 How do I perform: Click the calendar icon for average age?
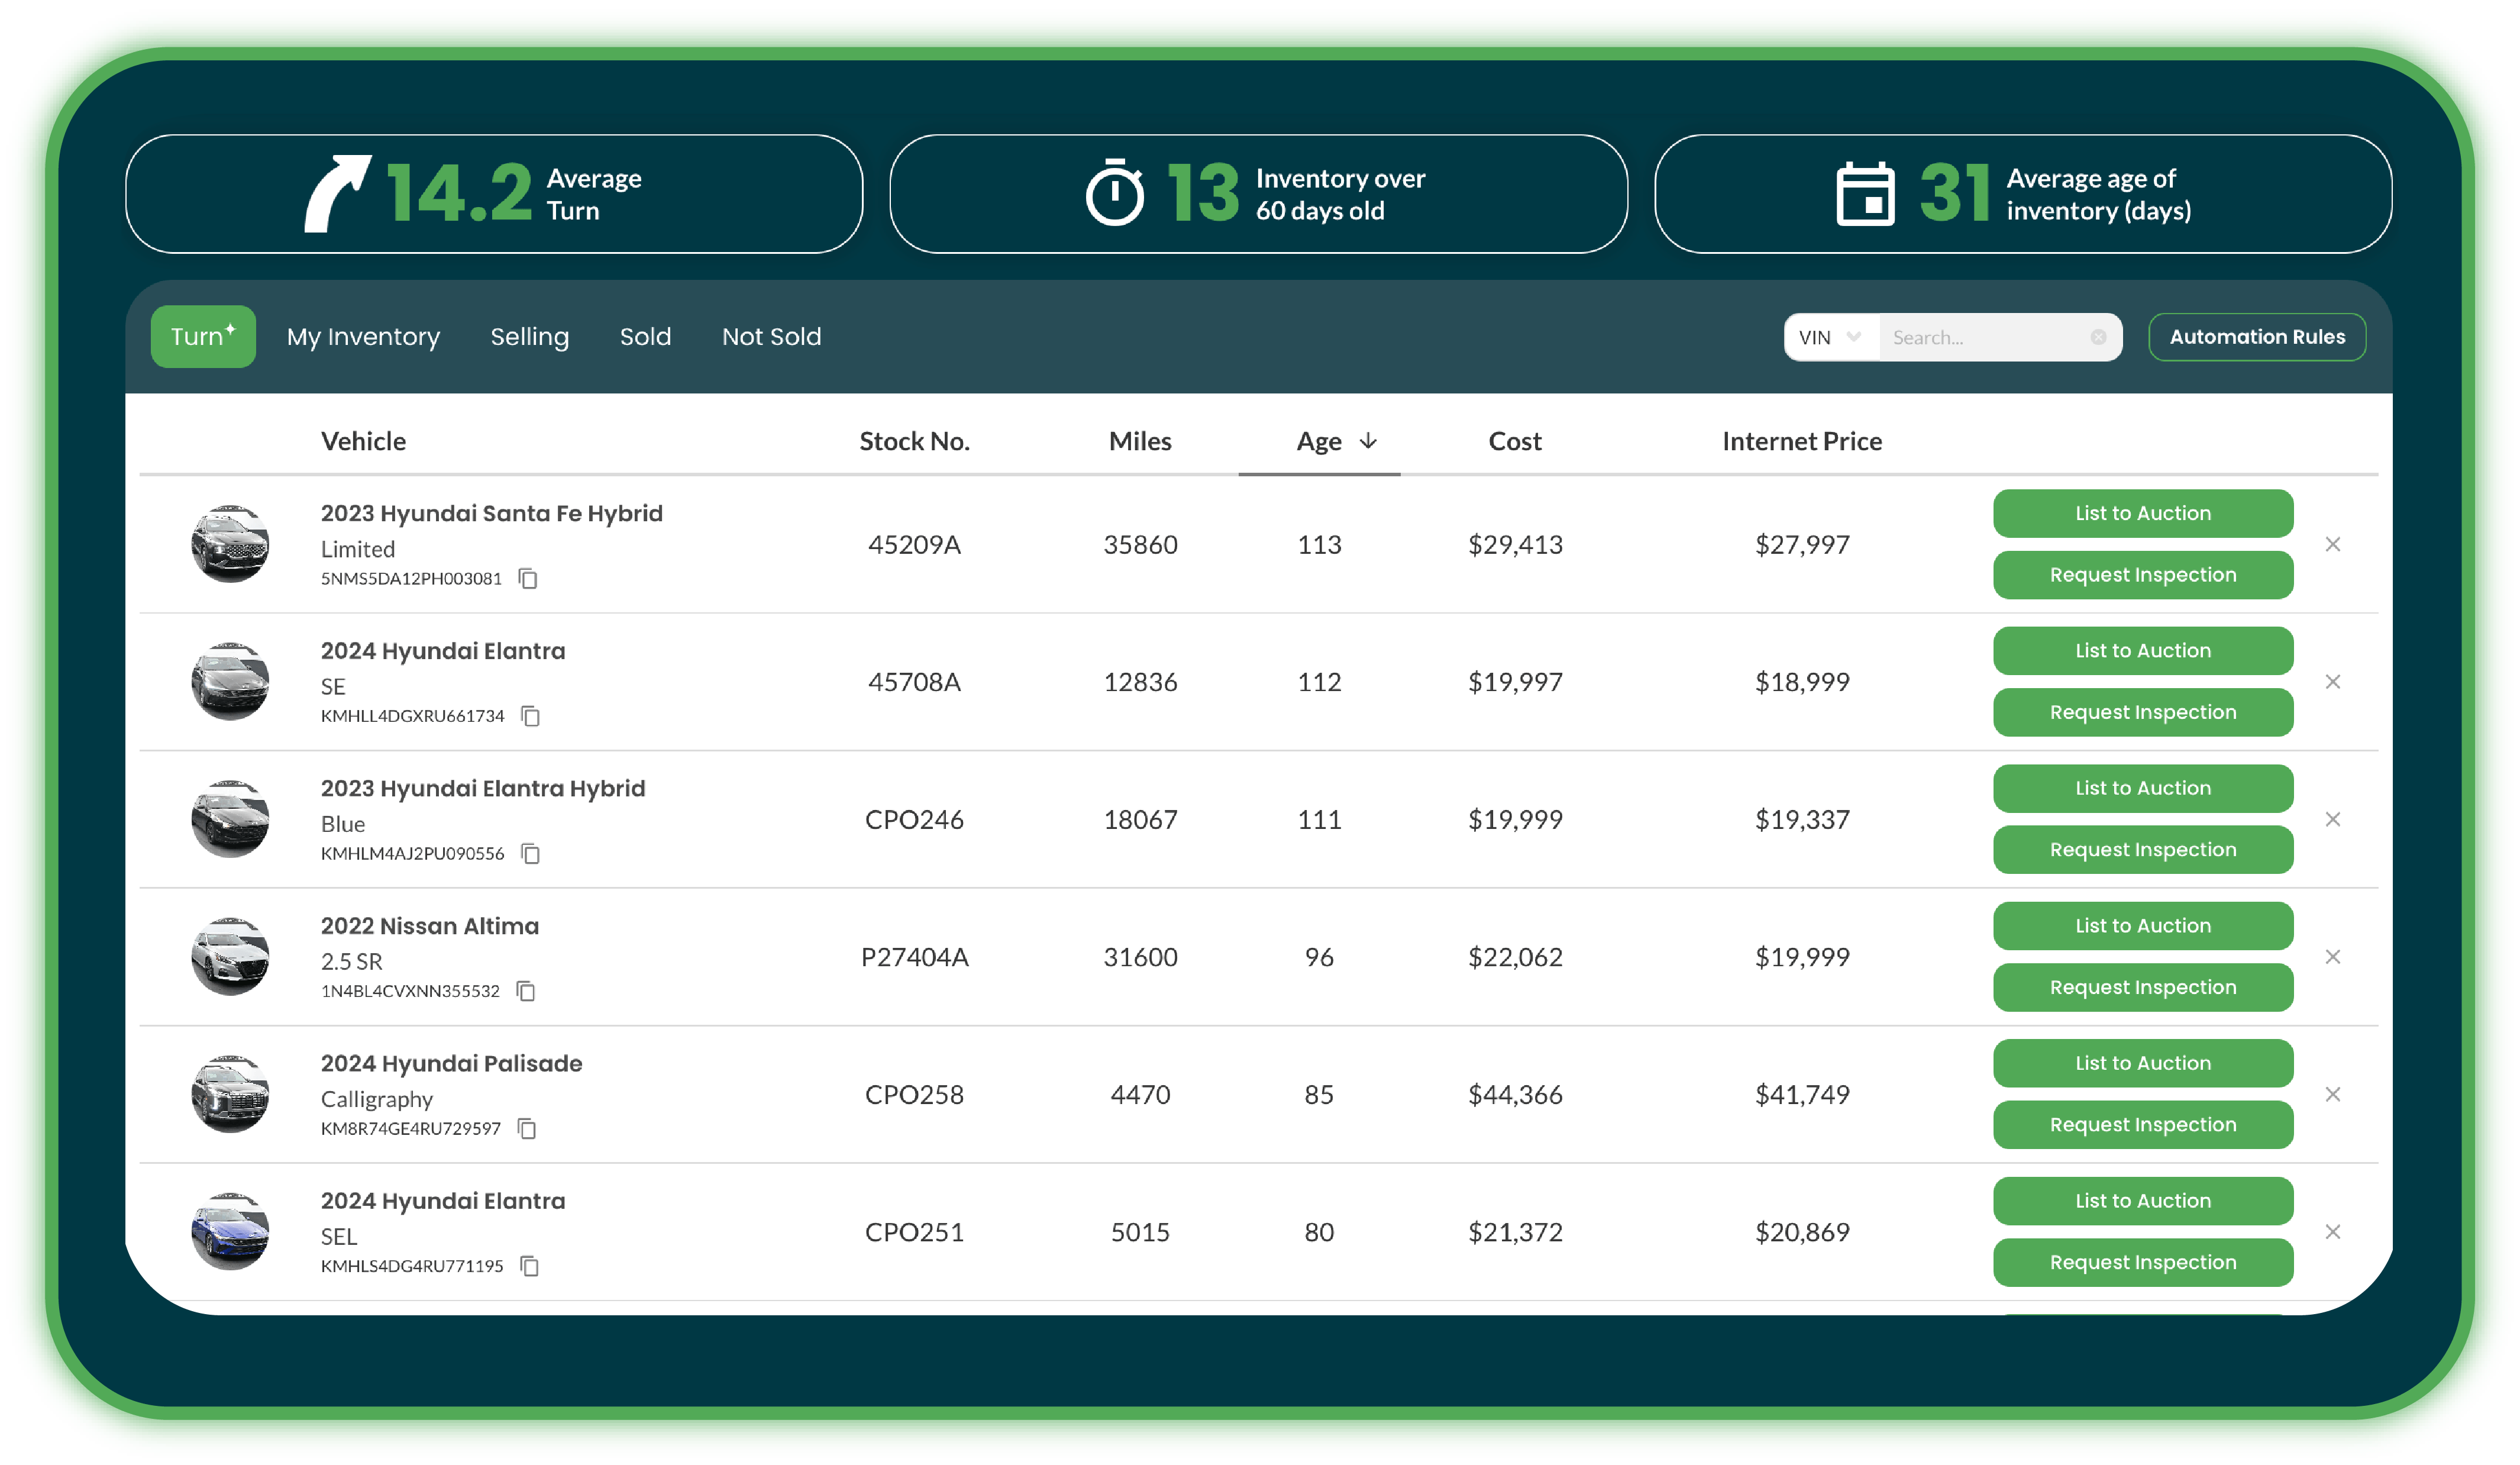pos(1865,193)
